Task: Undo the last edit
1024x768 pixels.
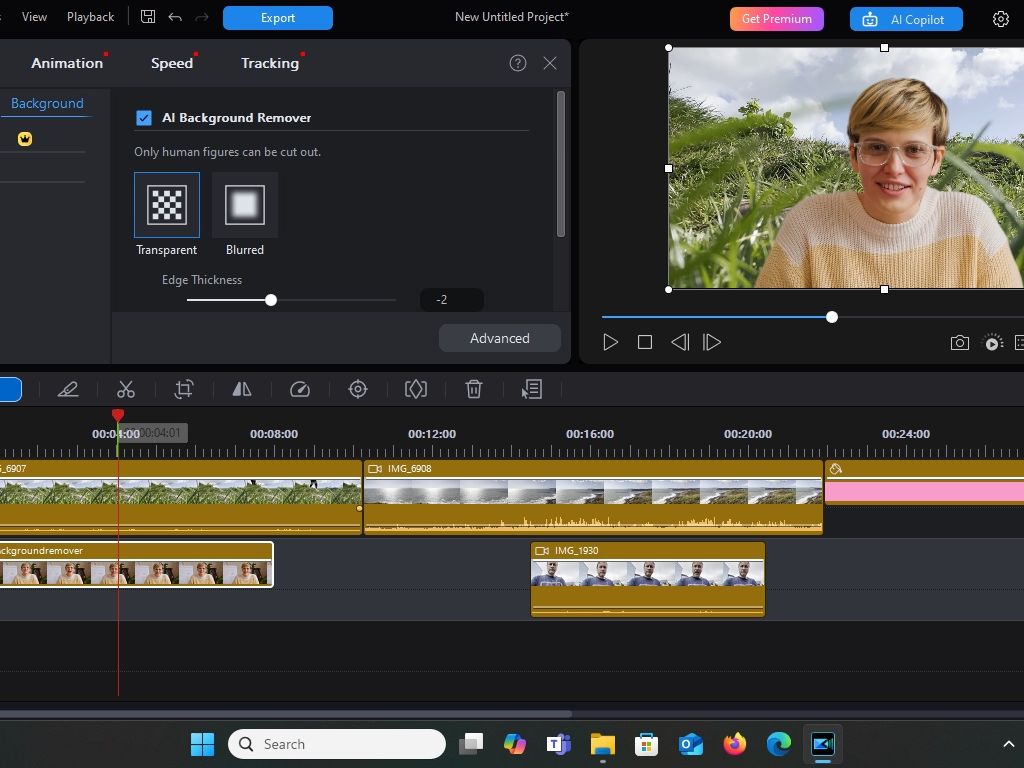Action: click(175, 17)
